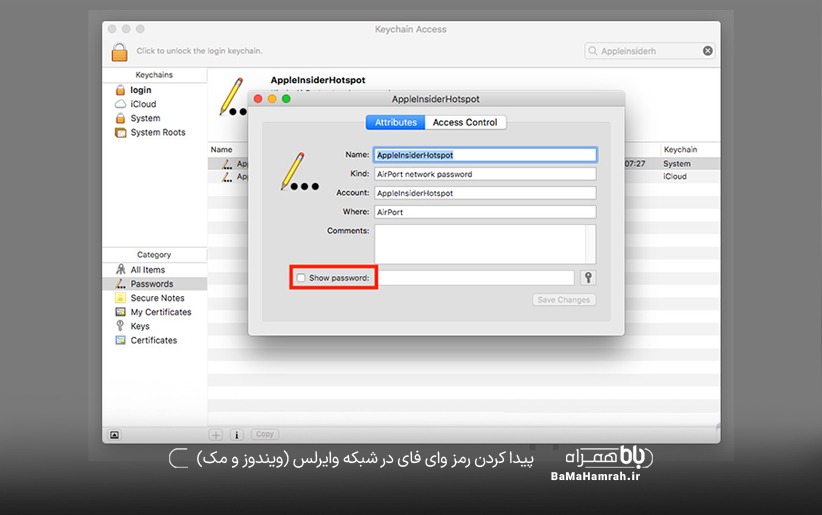Click the Copy button in bottom bar
The height and width of the screenshot is (515, 822).
(265, 434)
